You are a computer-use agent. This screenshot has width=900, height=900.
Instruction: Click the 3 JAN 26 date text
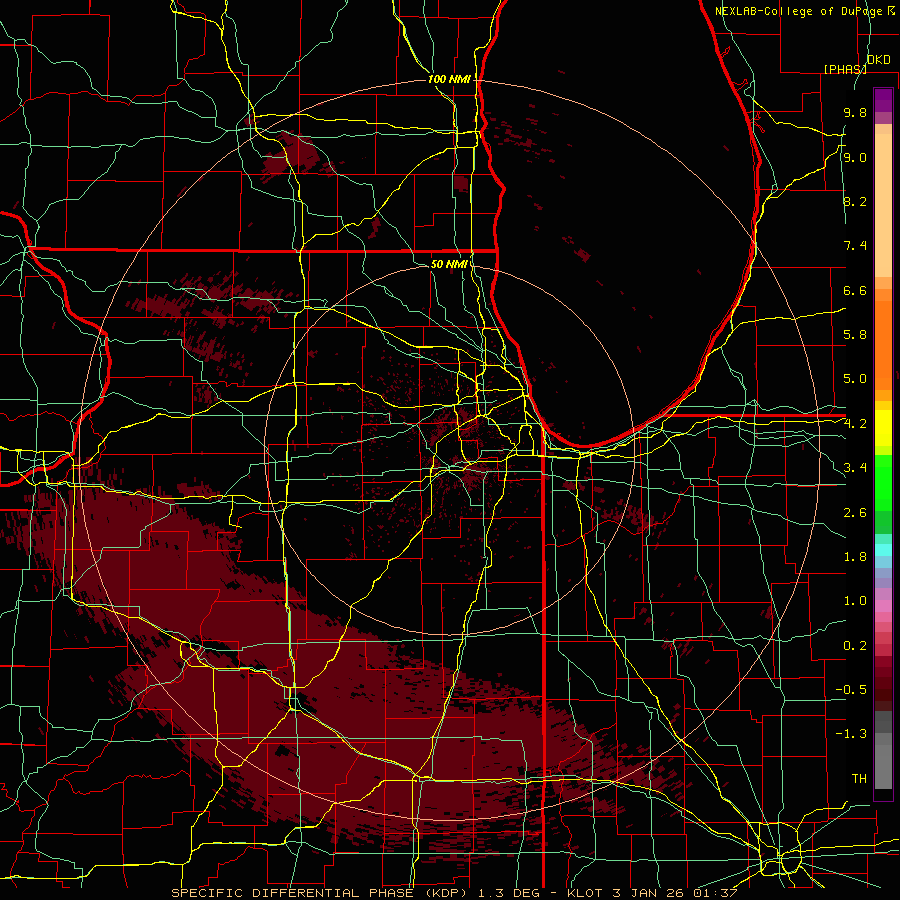point(650,893)
